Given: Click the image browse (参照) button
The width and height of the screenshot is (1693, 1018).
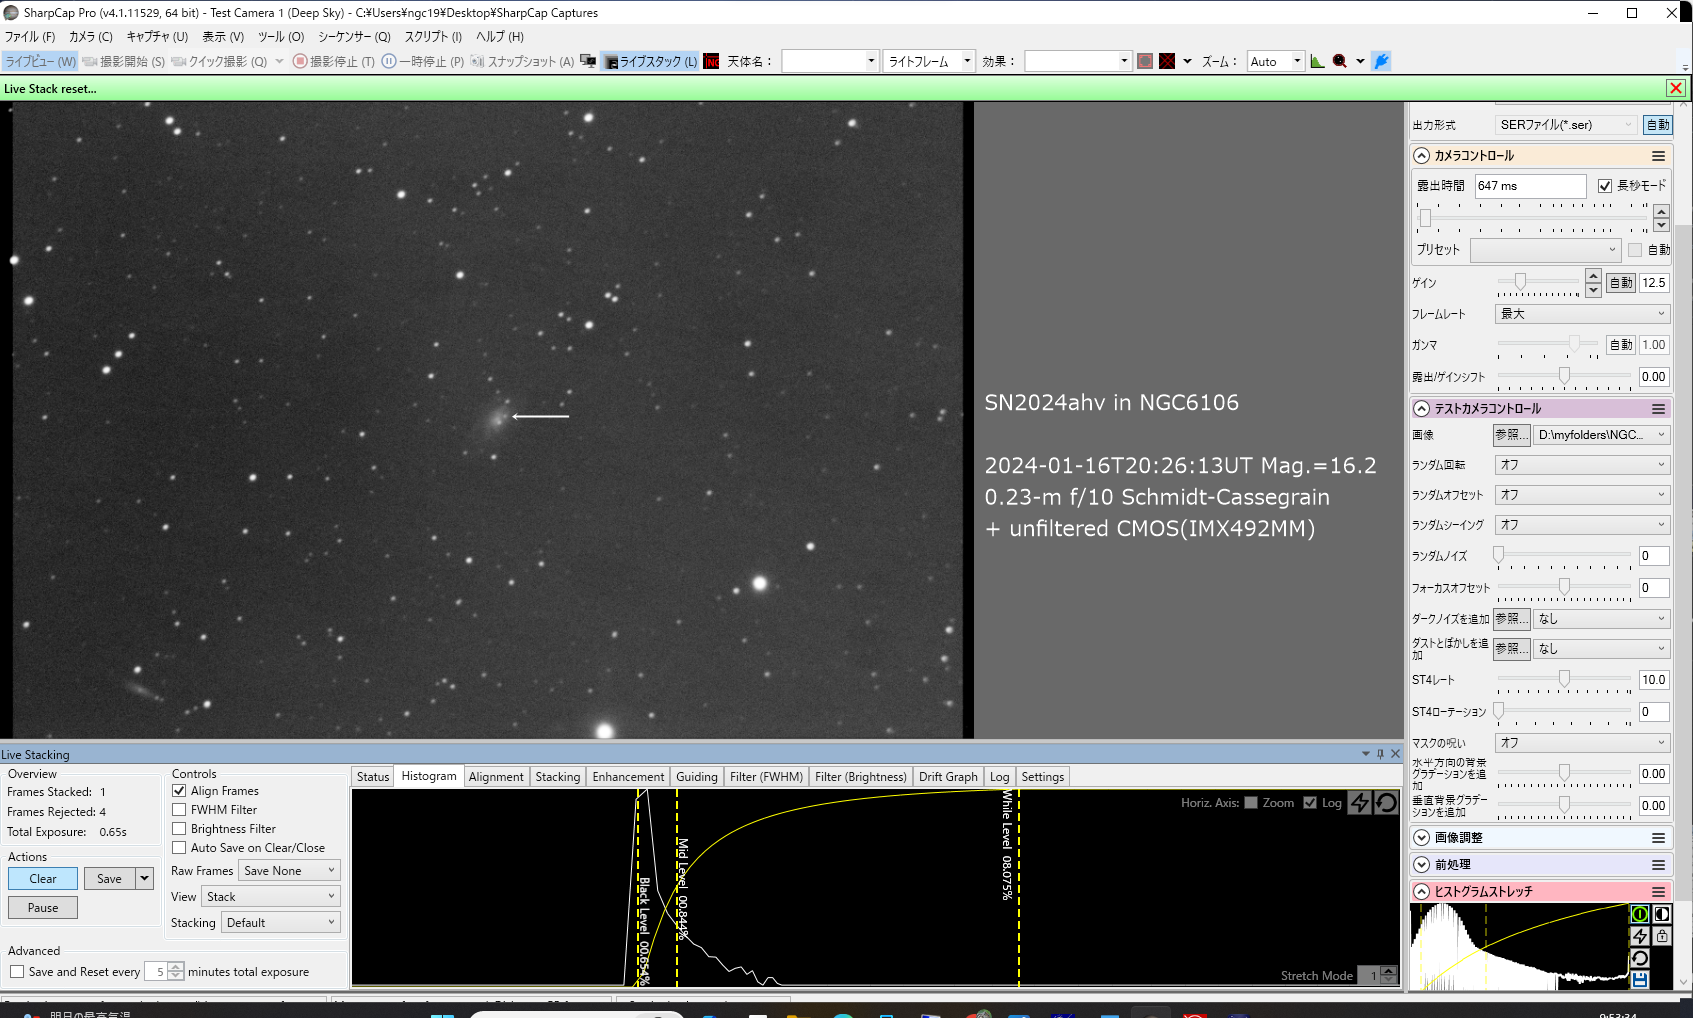Looking at the screenshot, I should (x=1511, y=435).
